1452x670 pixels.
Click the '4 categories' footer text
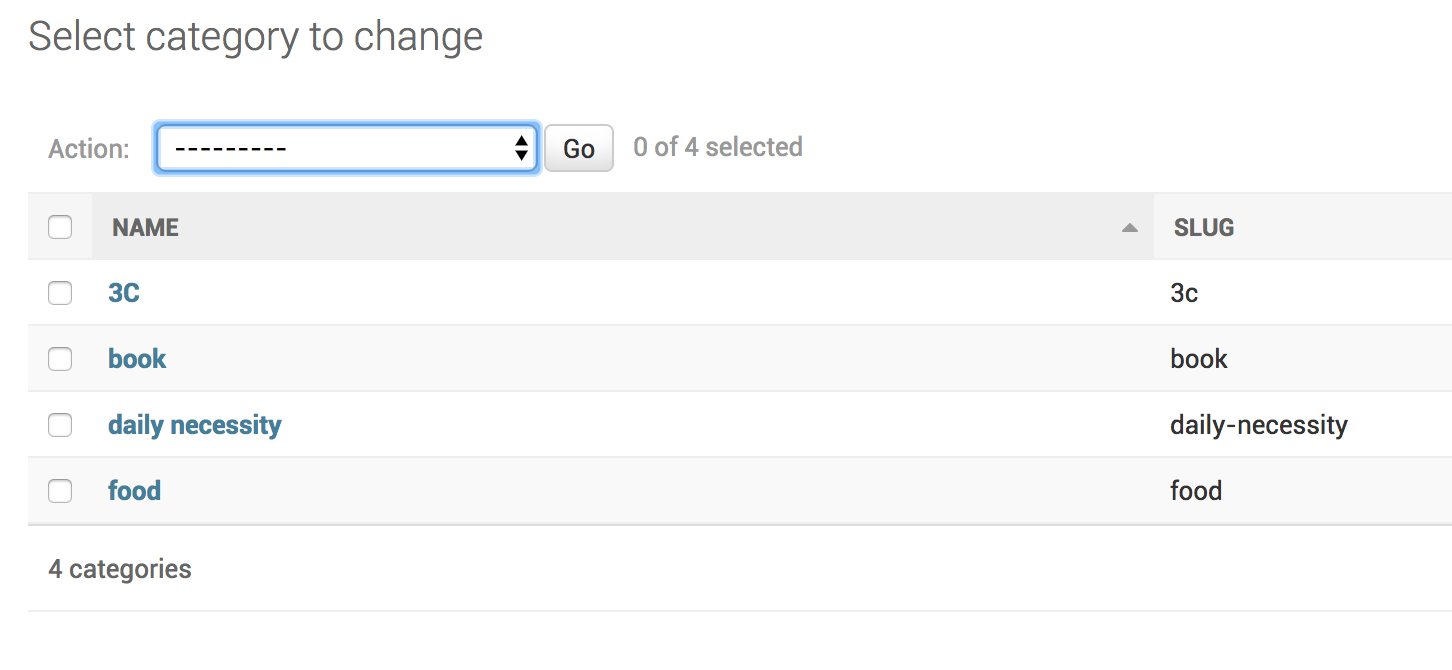[x=120, y=569]
